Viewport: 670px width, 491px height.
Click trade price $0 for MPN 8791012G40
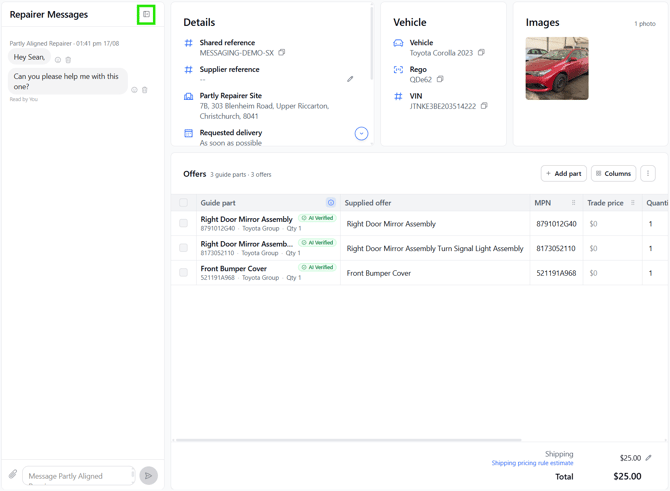pyautogui.click(x=594, y=224)
